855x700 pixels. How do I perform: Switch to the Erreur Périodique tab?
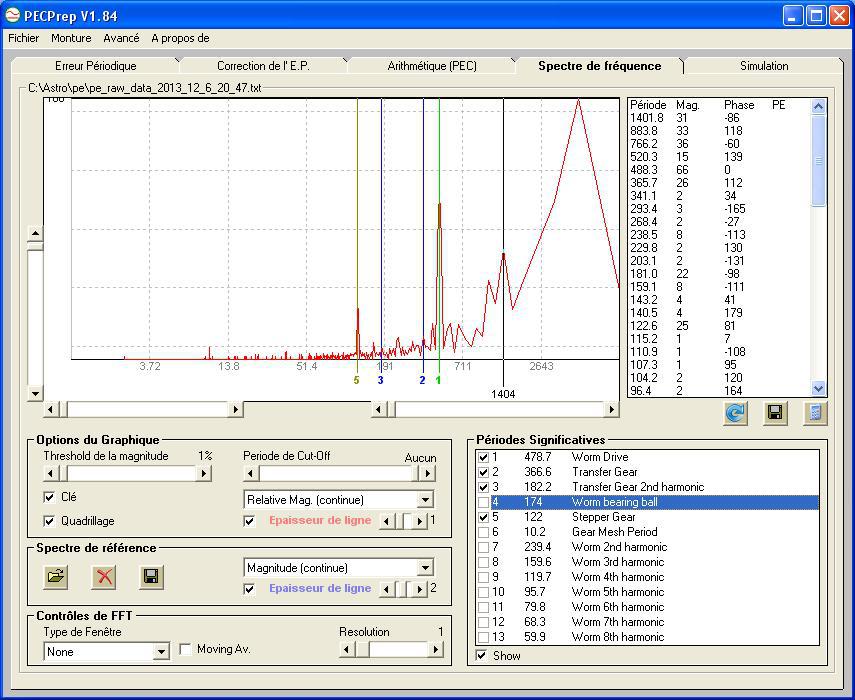pyautogui.click(x=95, y=66)
